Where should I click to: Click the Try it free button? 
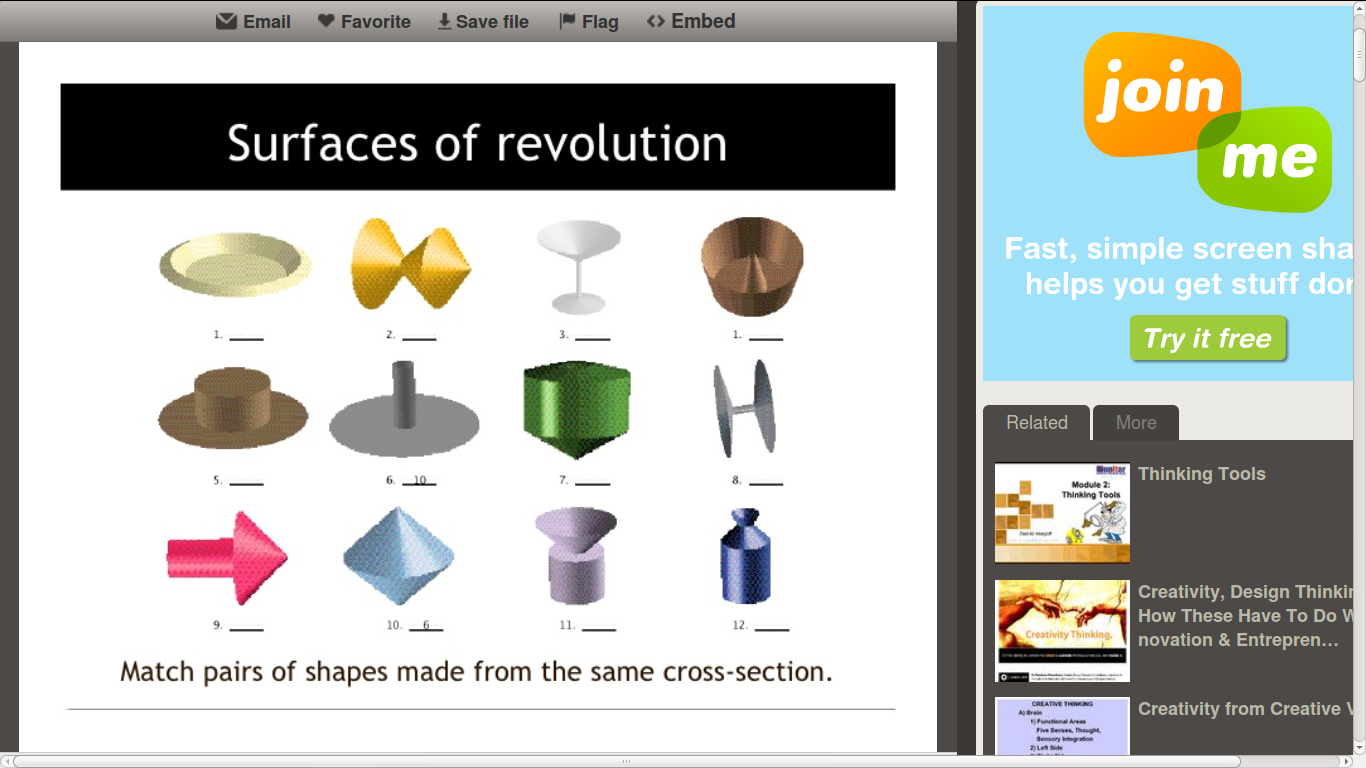point(1208,339)
